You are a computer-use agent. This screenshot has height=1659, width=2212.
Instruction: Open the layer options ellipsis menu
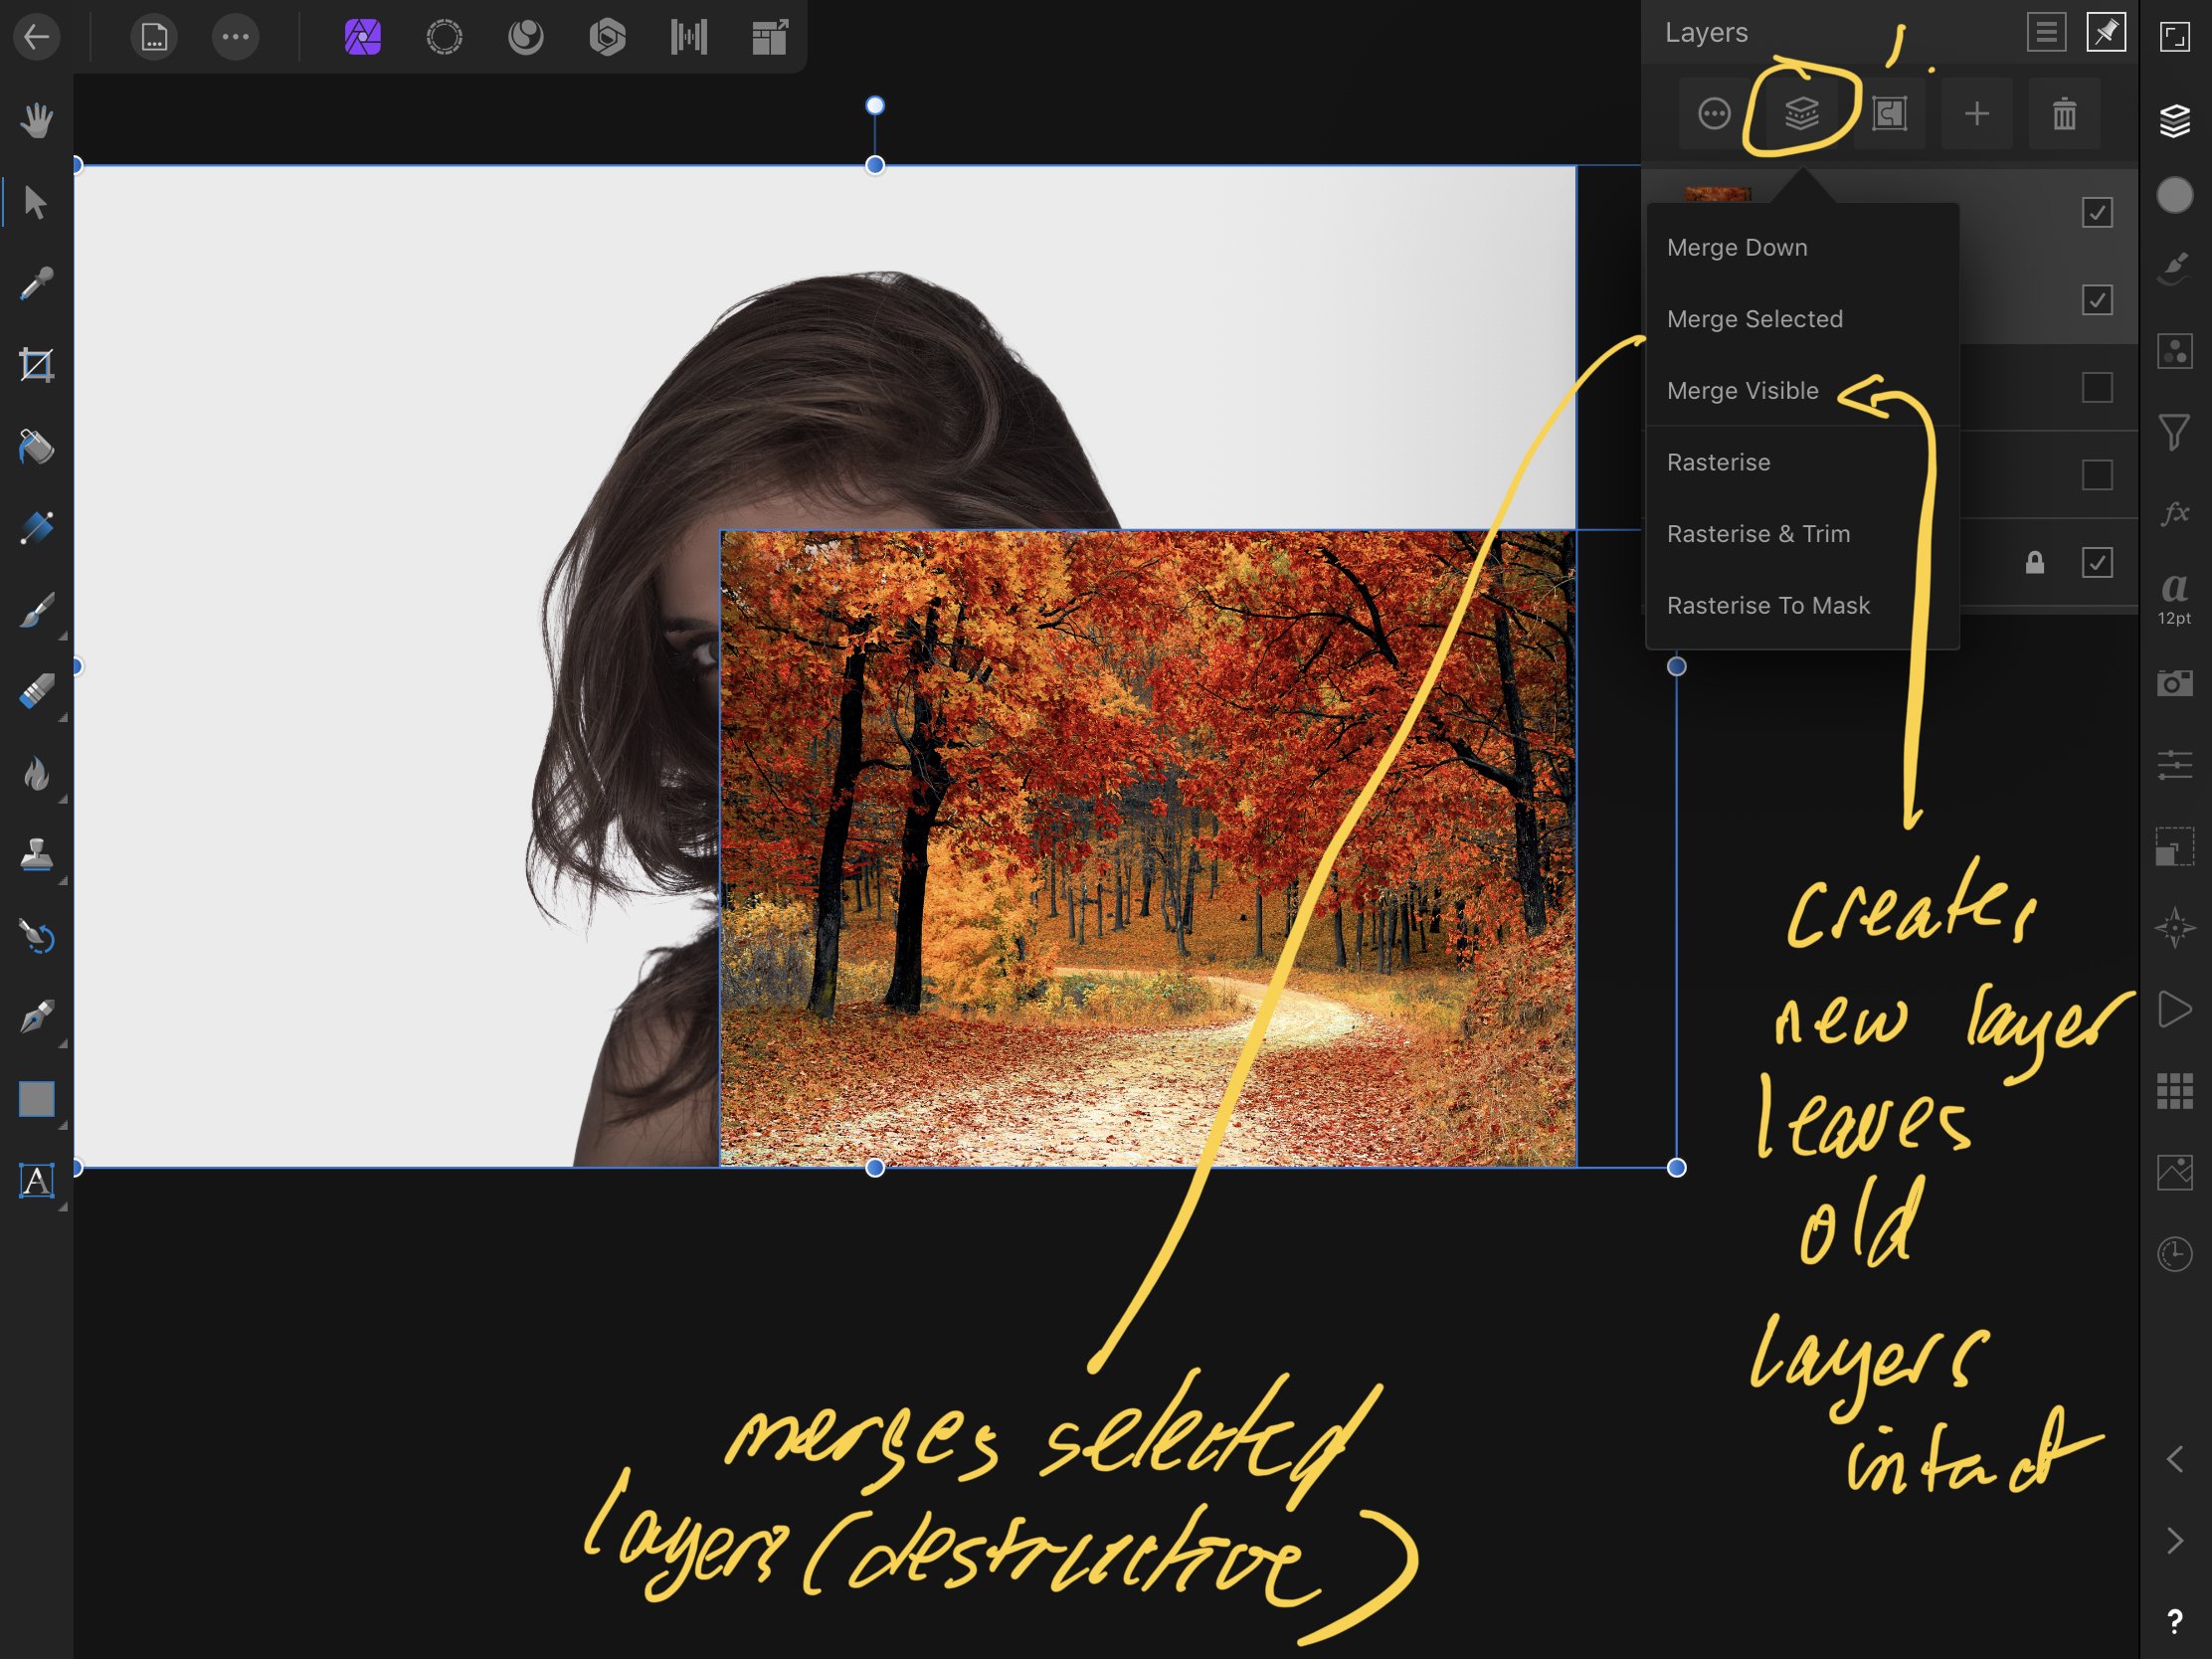point(1713,113)
